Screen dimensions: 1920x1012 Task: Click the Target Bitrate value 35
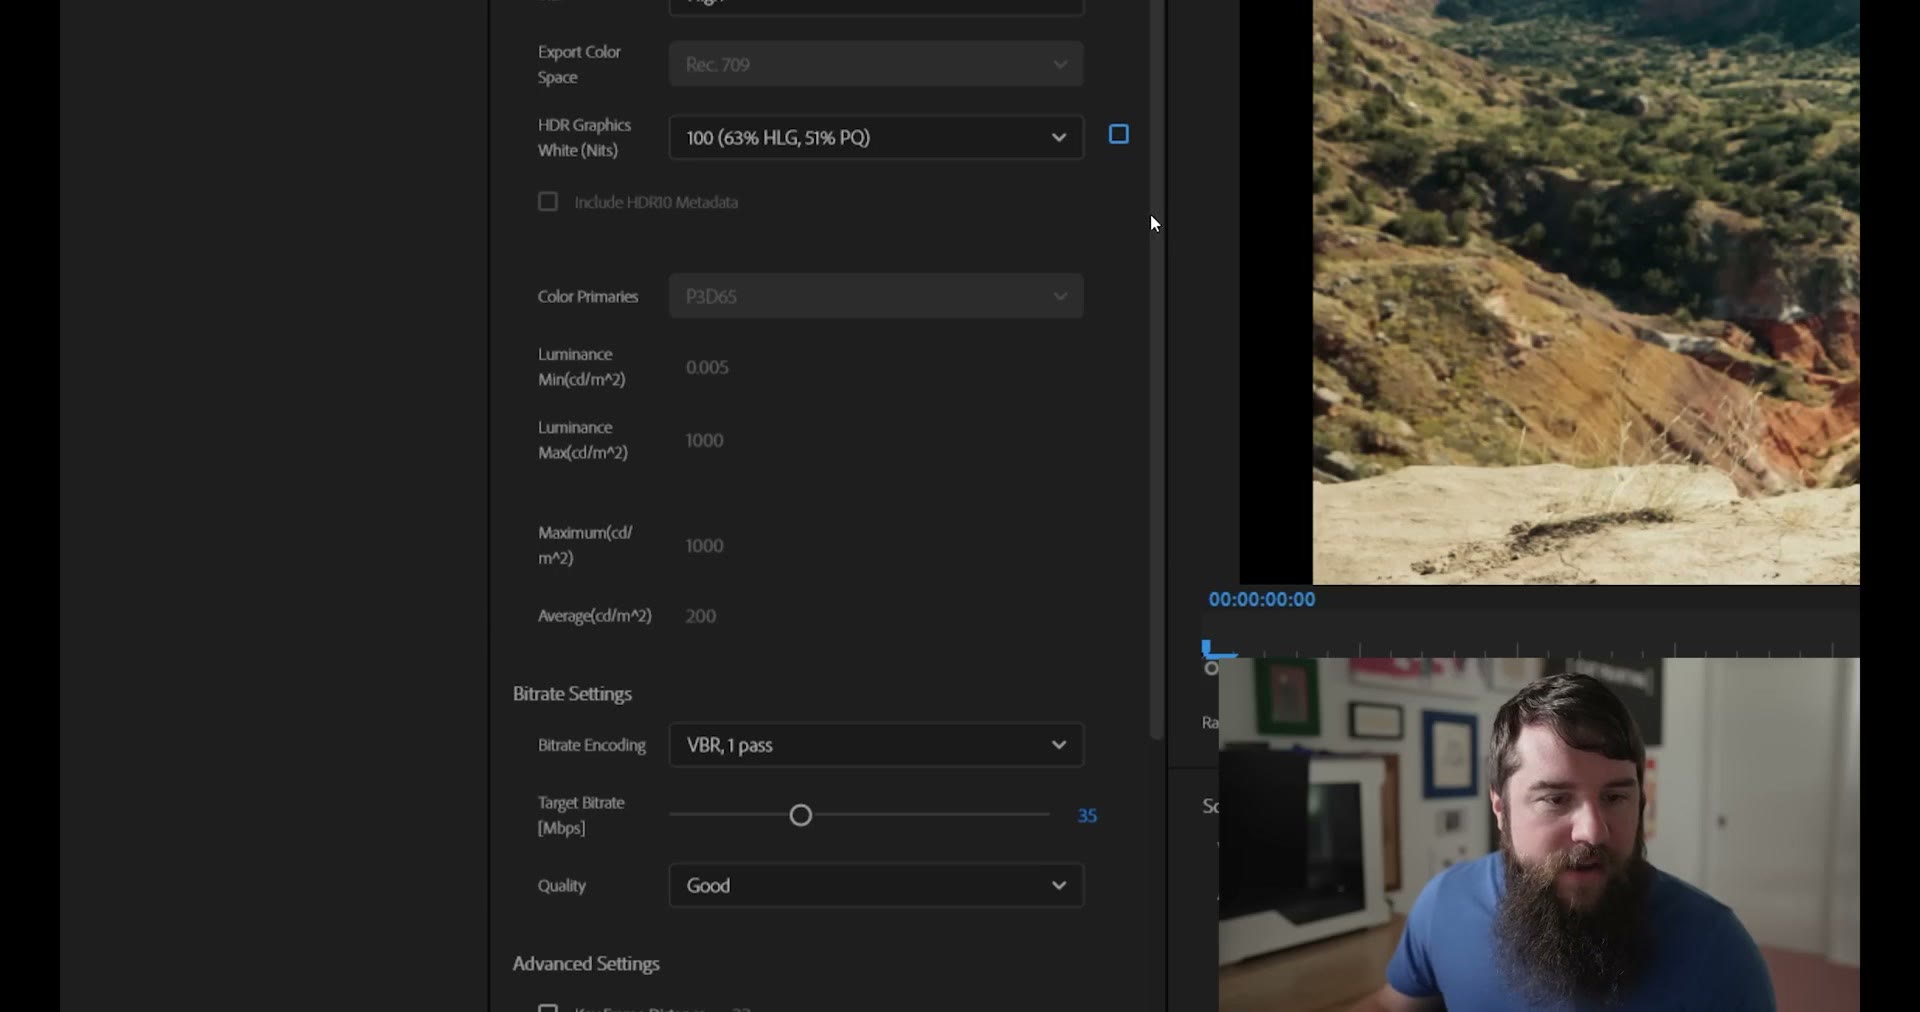point(1087,816)
